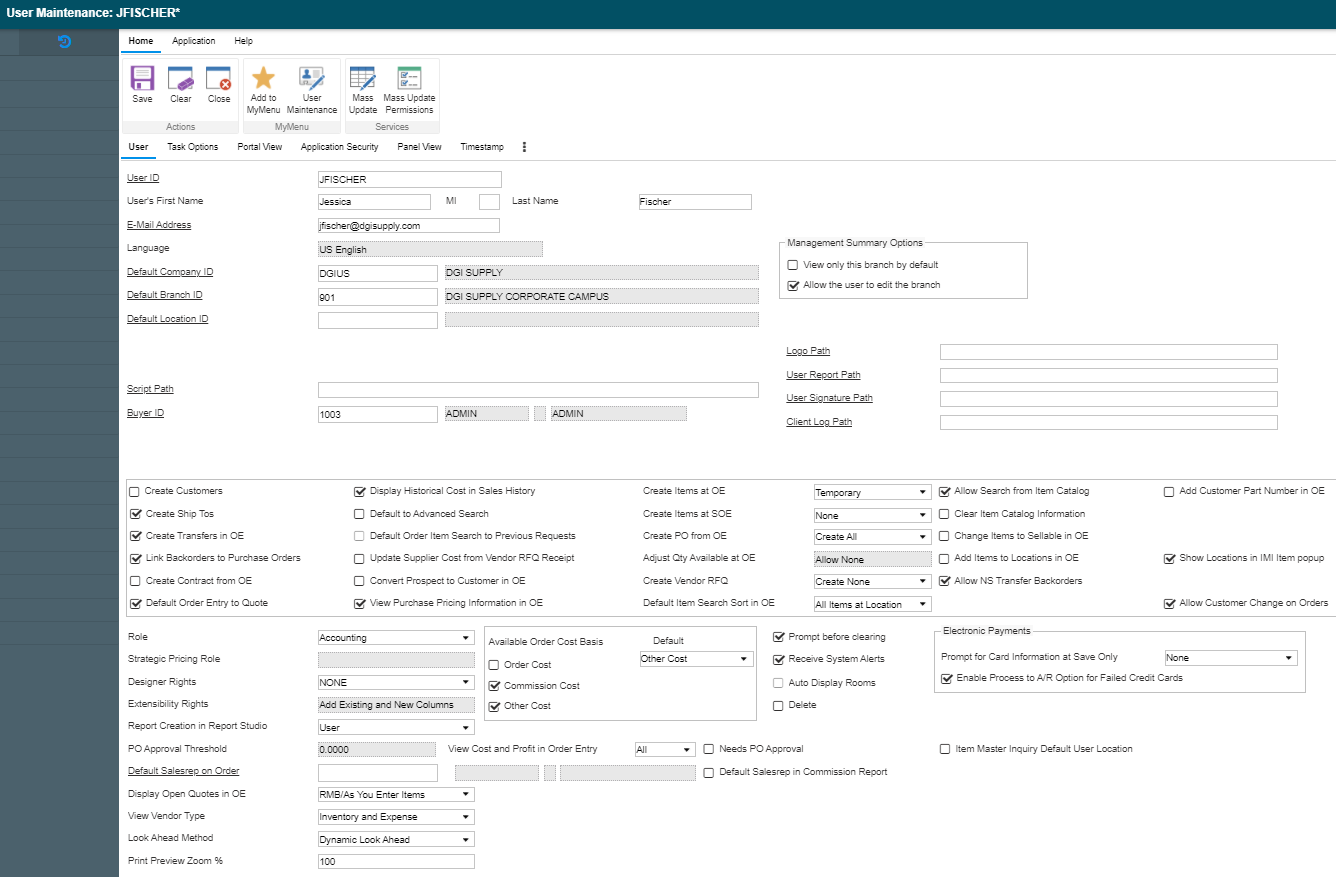Open the tab overflow three-dot menu

pos(525,147)
